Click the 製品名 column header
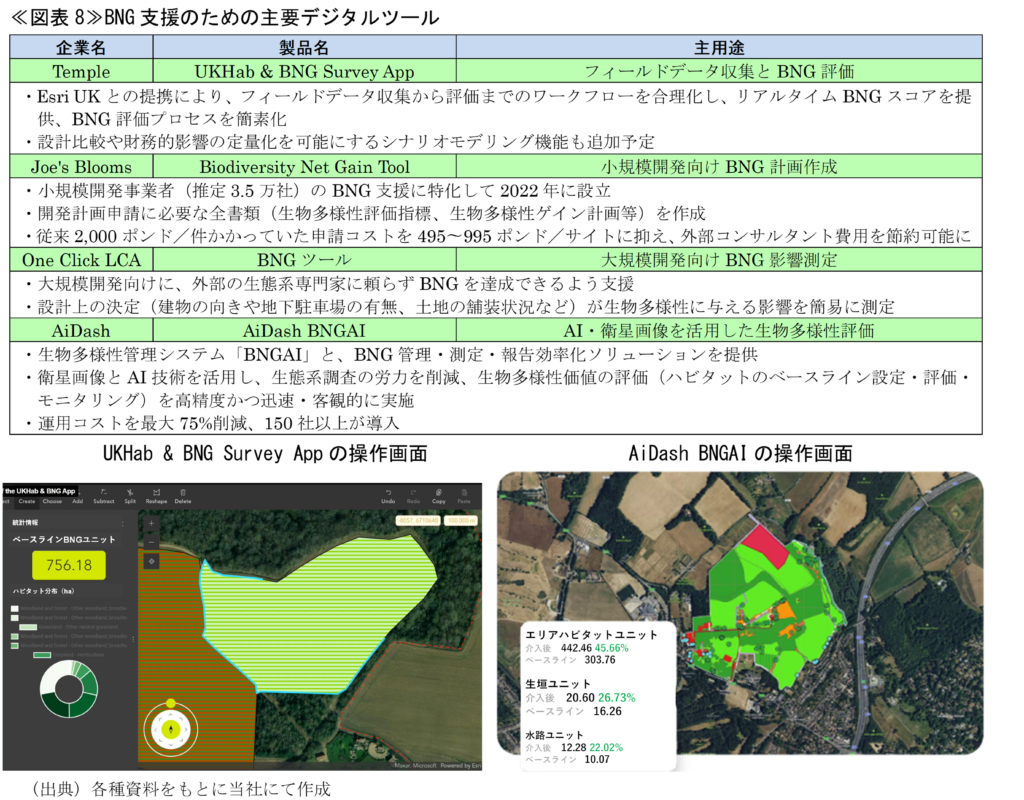The width and height of the screenshot is (1024, 800). (x=304, y=48)
